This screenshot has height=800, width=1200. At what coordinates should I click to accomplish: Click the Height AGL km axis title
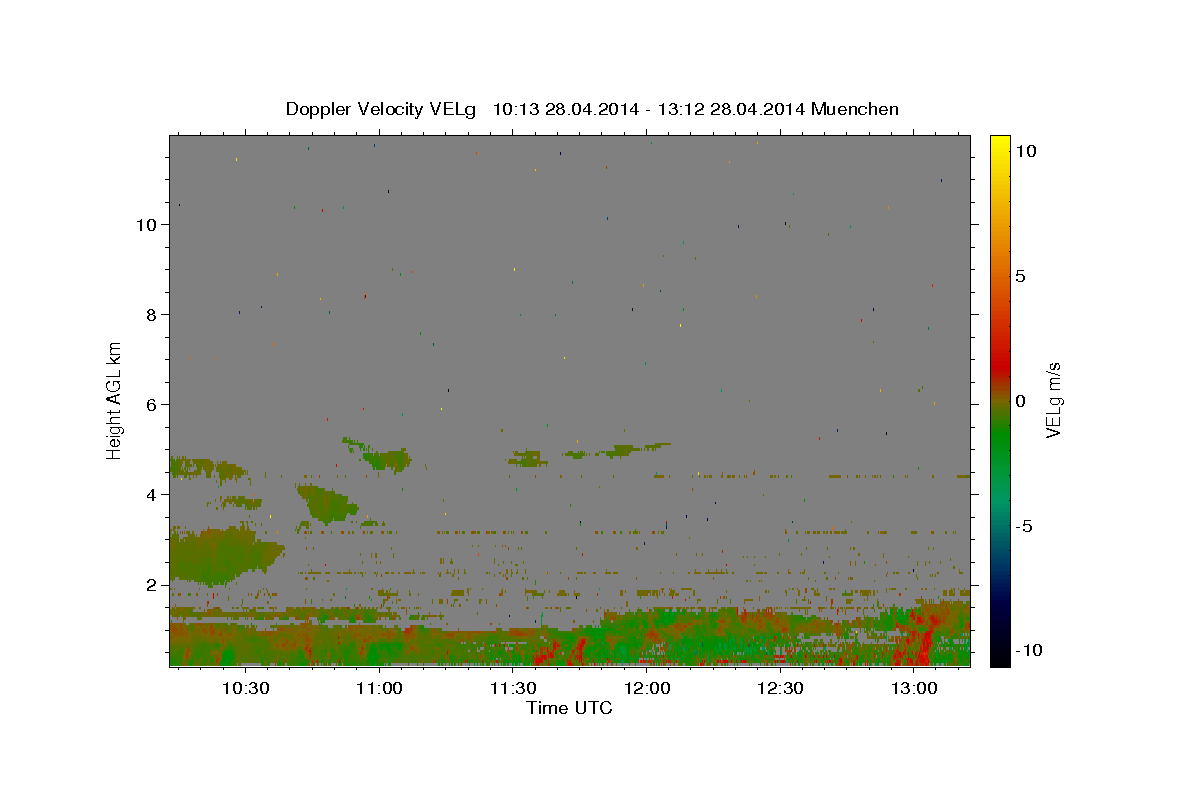[x=115, y=400]
